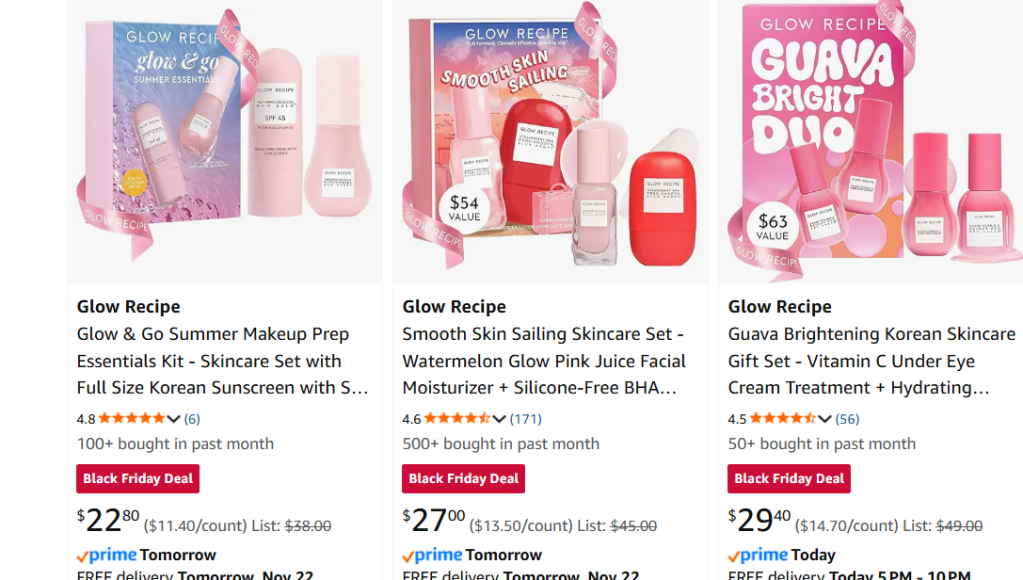Viewport: 1023px width, 580px height.
Task: Click Black Friday Deal badge on Smooth Skin set
Action: tap(464, 479)
